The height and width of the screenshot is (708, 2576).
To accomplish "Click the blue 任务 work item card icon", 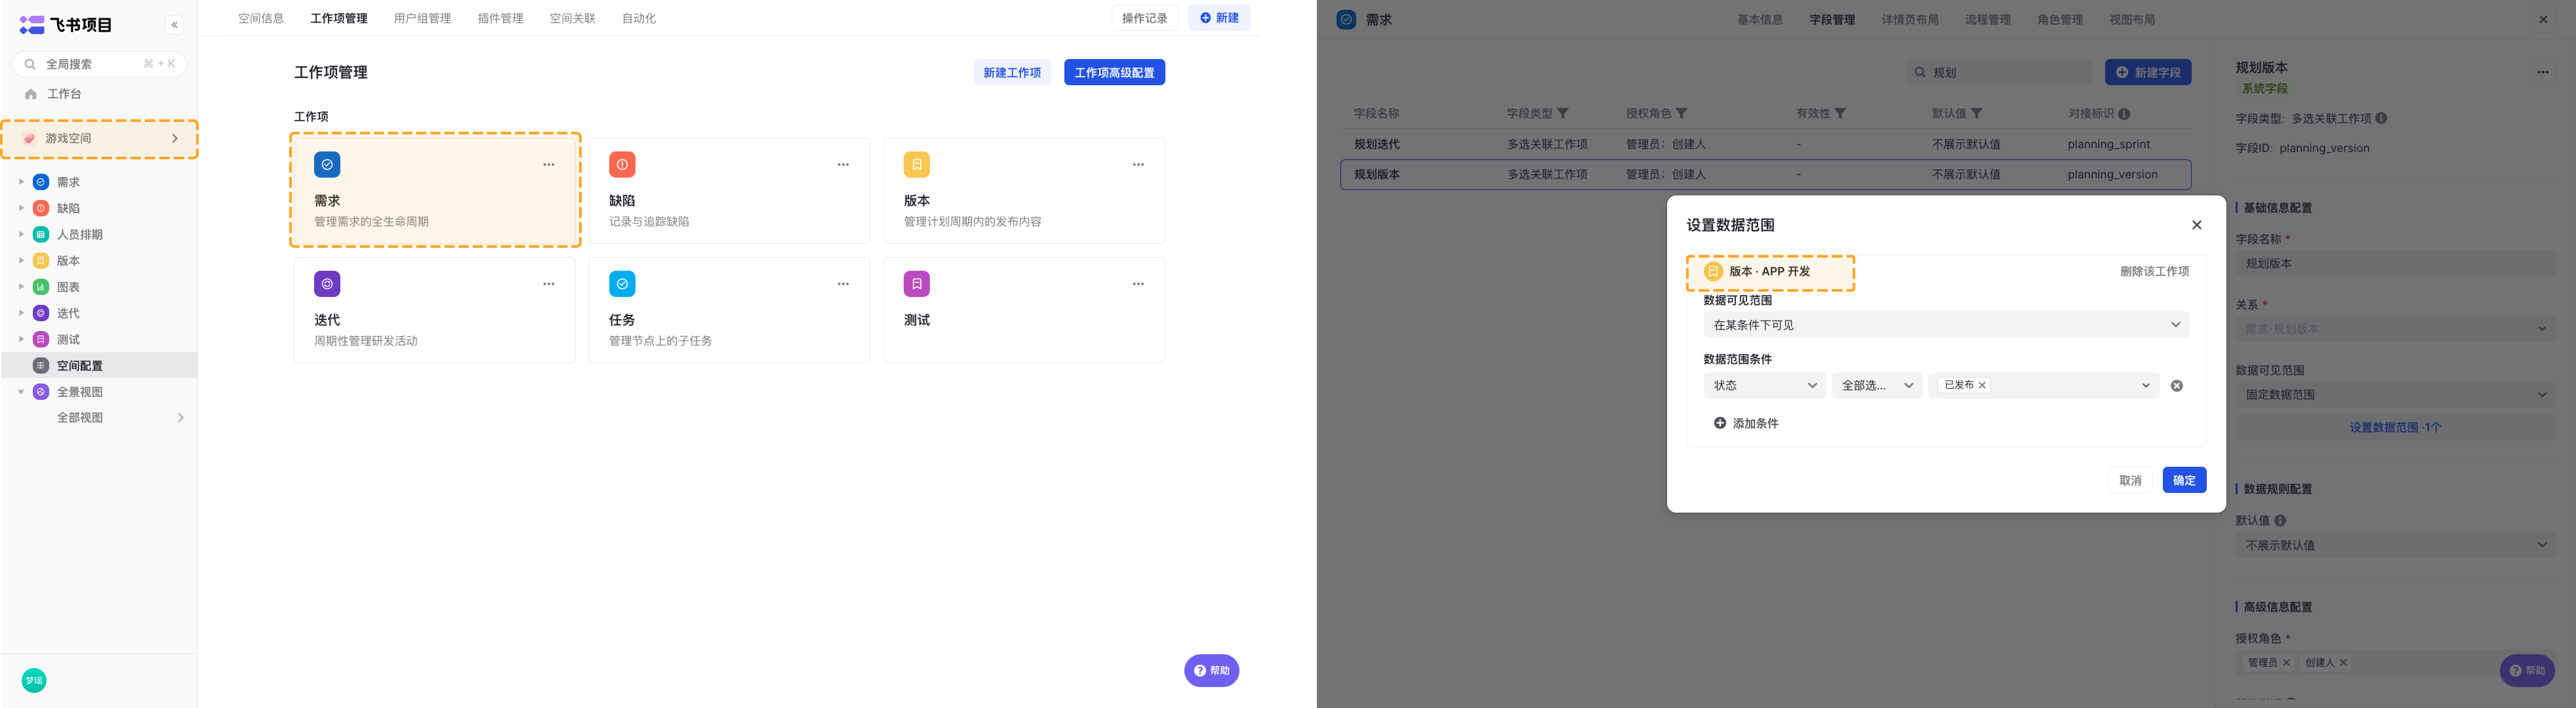I will (622, 284).
